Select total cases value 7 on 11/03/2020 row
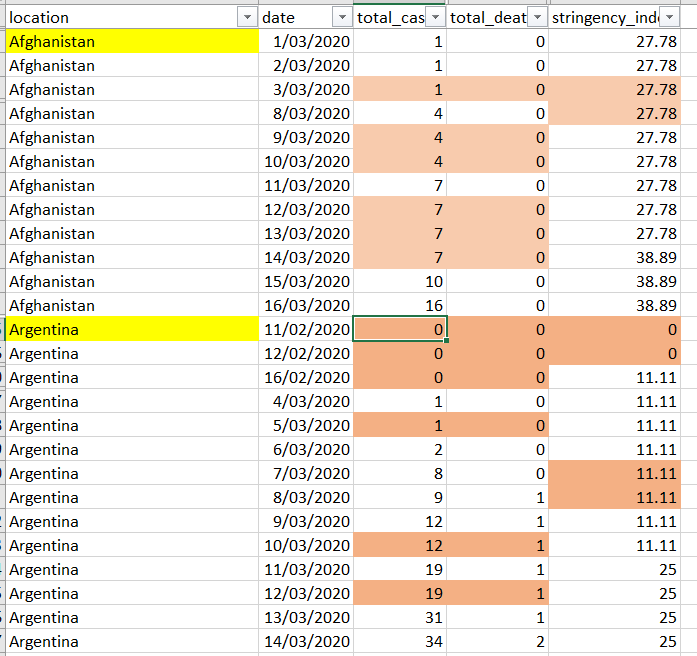 point(400,185)
